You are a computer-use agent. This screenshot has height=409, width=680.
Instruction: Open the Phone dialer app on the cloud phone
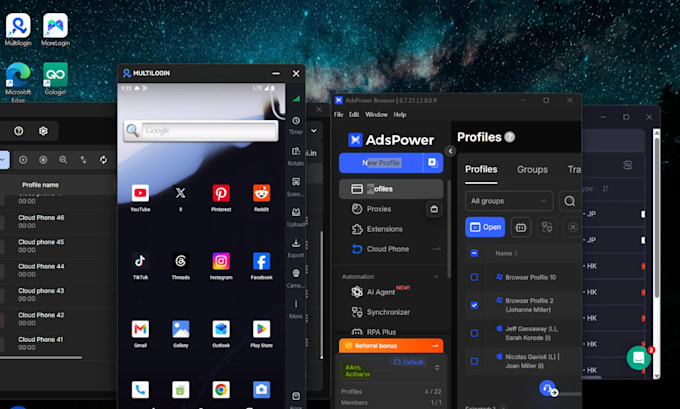(x=140, y=389)
